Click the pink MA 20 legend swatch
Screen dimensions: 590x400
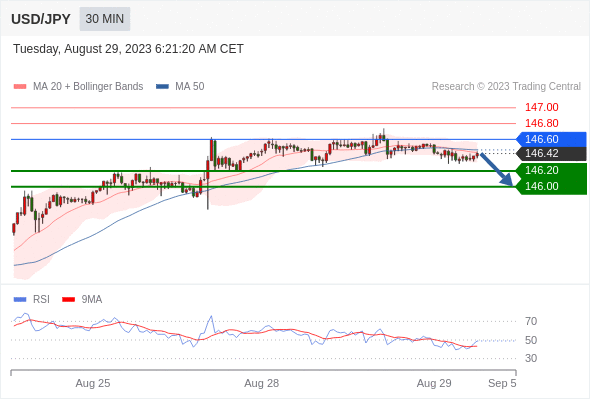[20, 87]
